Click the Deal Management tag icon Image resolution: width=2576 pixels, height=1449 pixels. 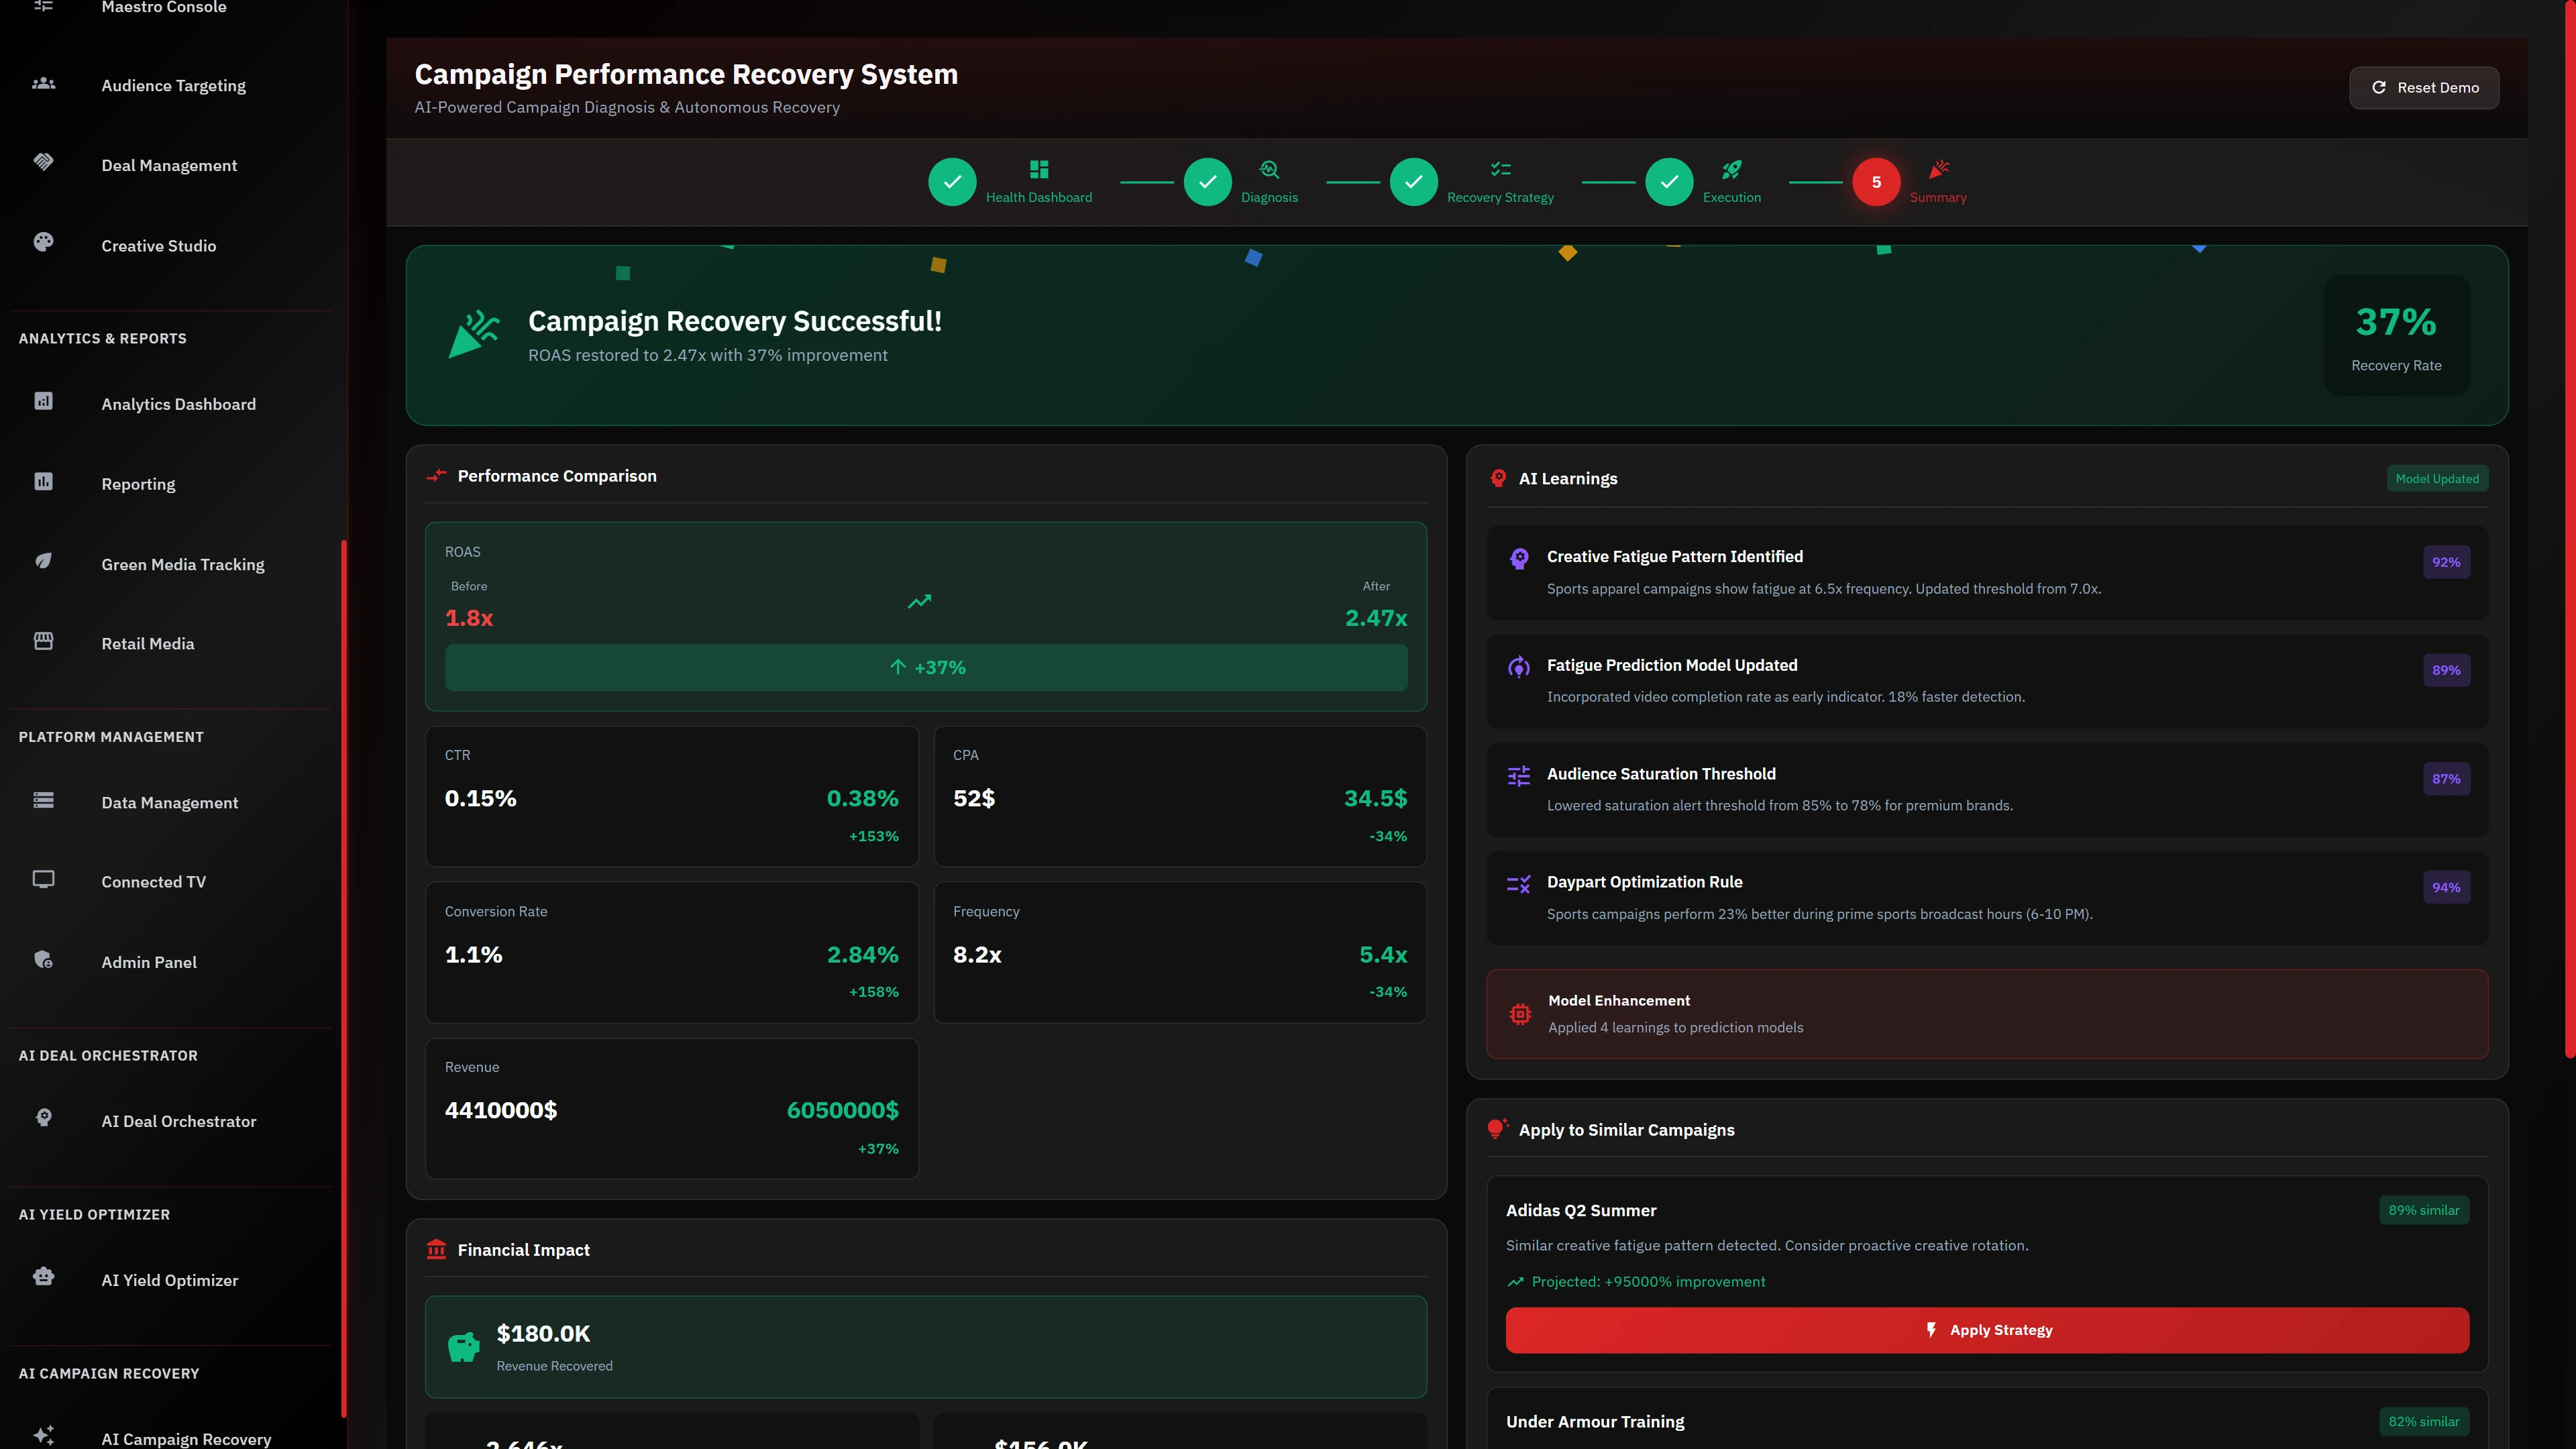tap(43, 161)
